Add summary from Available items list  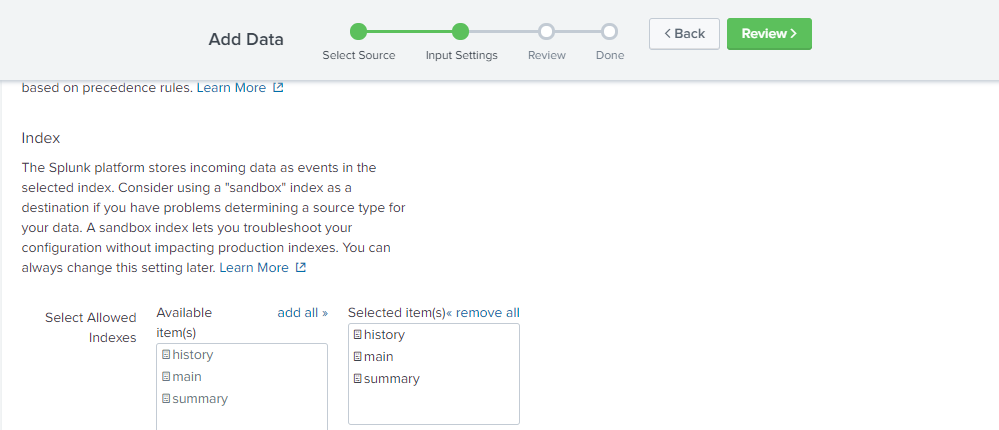point(200,399)
